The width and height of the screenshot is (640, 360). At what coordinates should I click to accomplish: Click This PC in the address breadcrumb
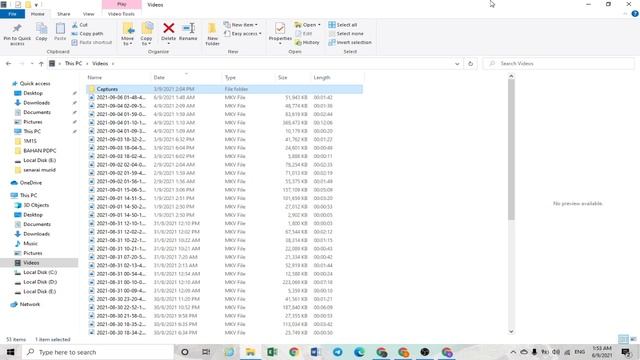pos(73,64)
